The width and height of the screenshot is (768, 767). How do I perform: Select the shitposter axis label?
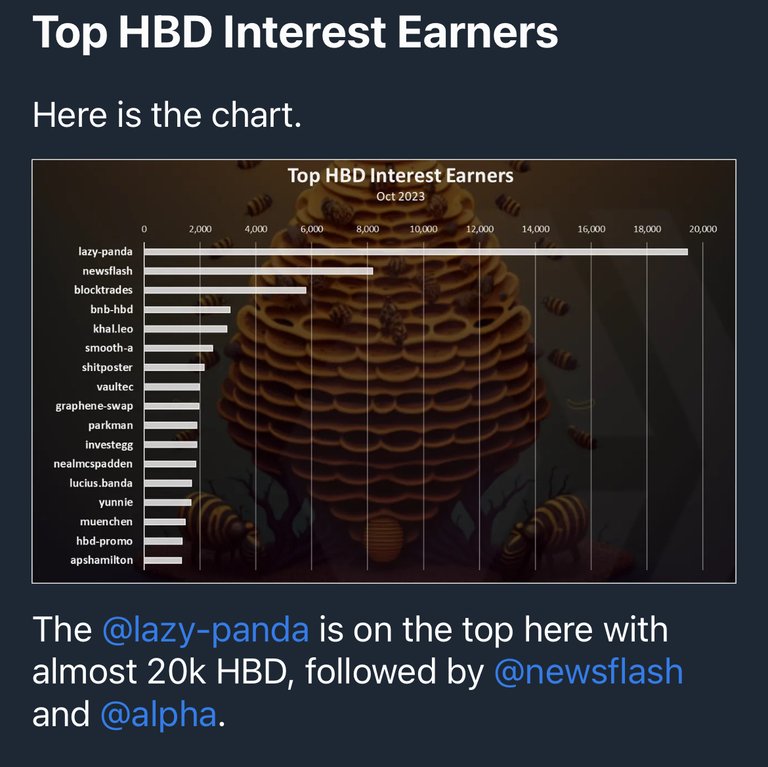107,367
